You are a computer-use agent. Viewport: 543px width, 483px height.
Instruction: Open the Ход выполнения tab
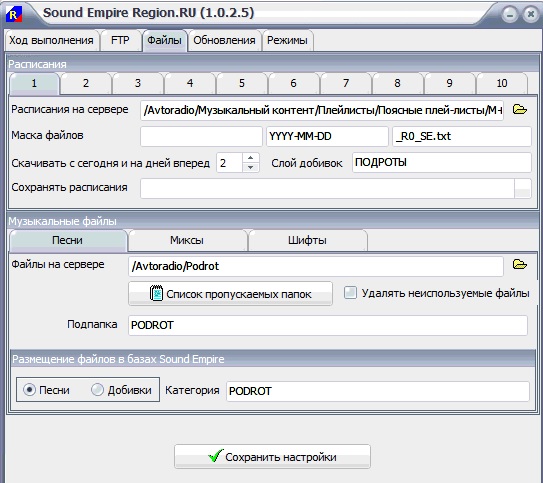(x=51, y=41)
